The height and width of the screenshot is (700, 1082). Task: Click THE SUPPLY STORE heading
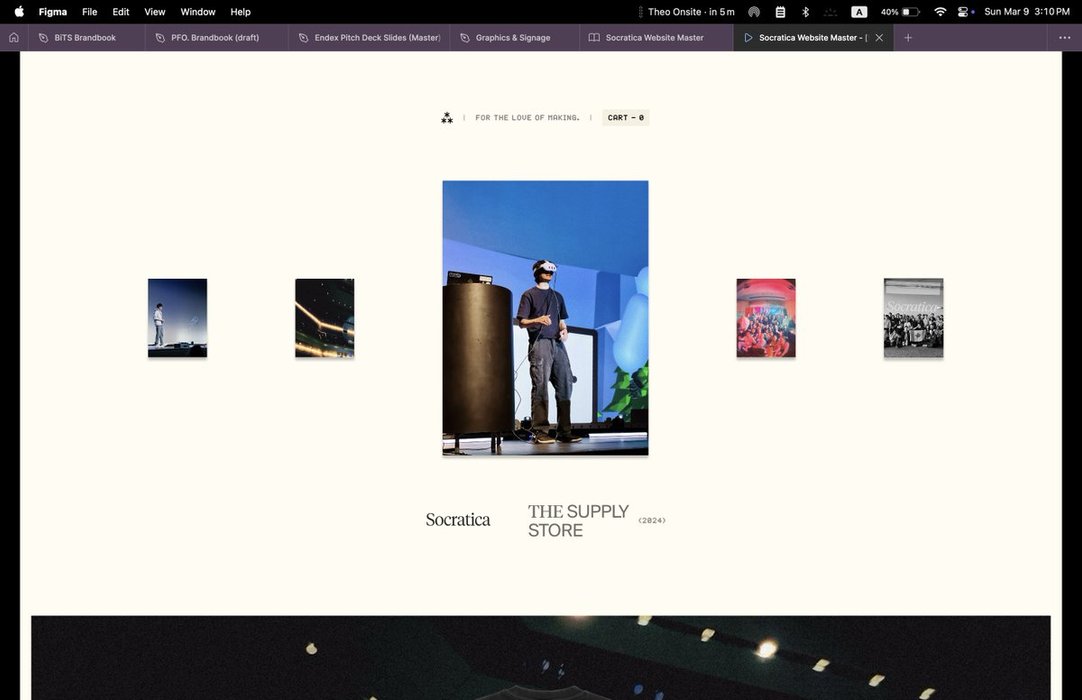click(x=578, y=521)
